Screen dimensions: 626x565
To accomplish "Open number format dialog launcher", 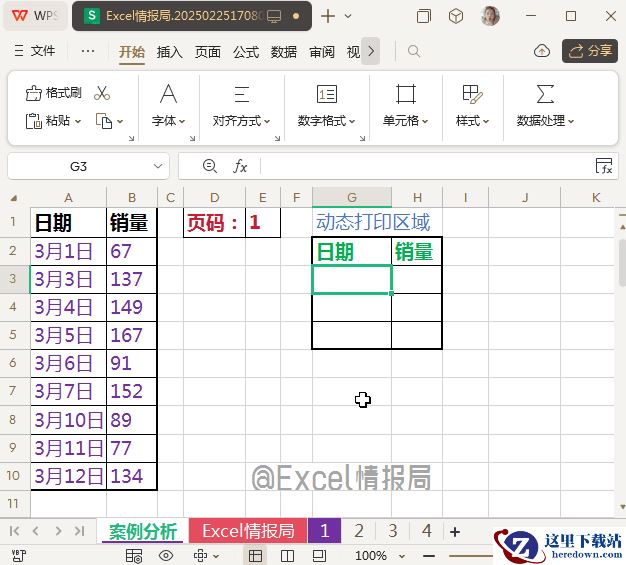I will click(x=363, y=138).
